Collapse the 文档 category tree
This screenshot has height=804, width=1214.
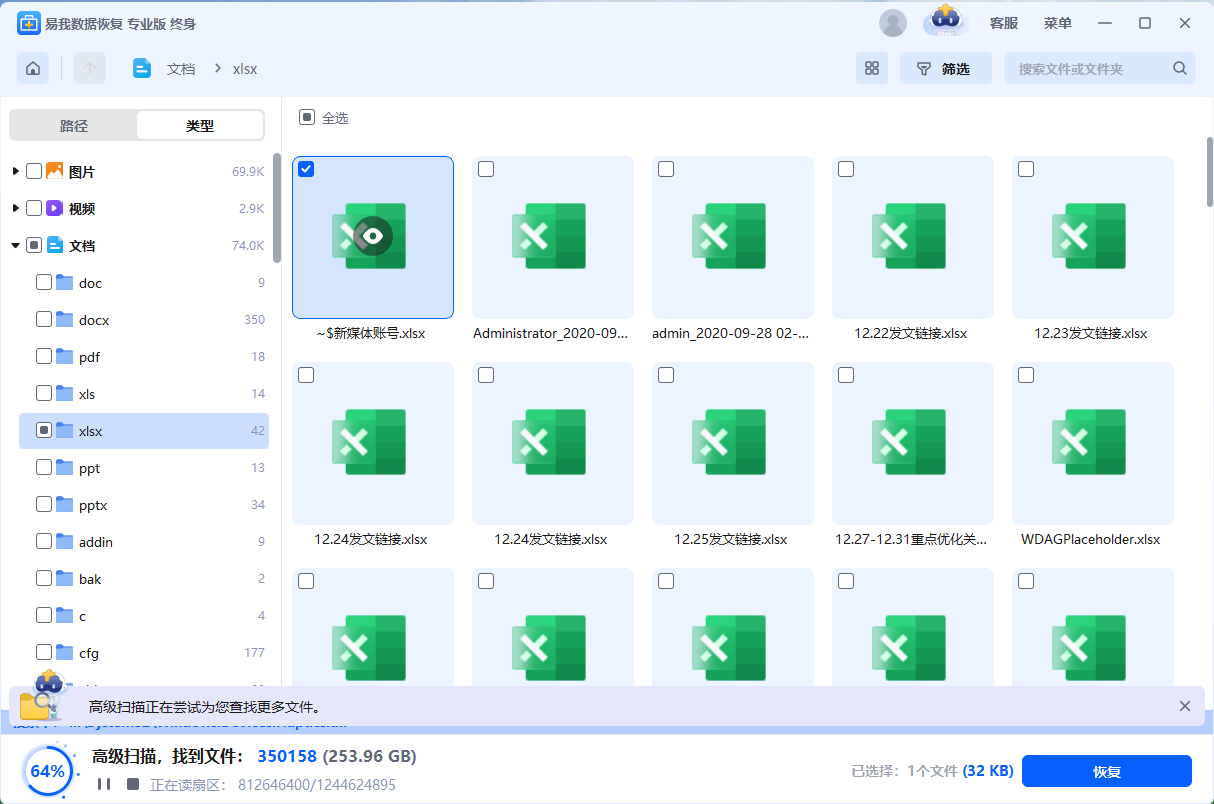click(16, 246)
